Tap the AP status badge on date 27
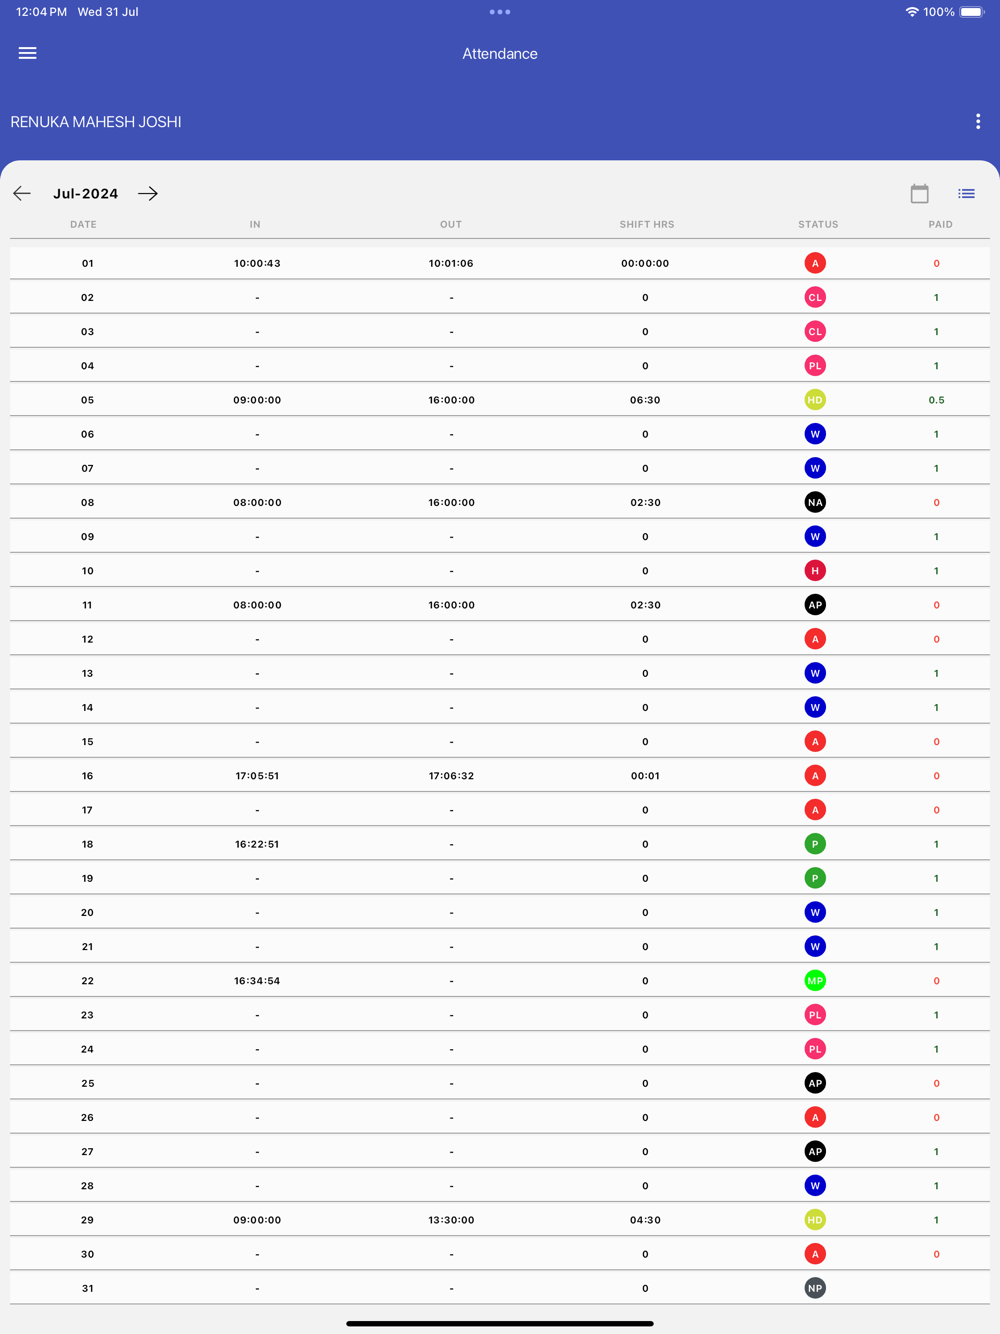 click(x=815, y=1152)
